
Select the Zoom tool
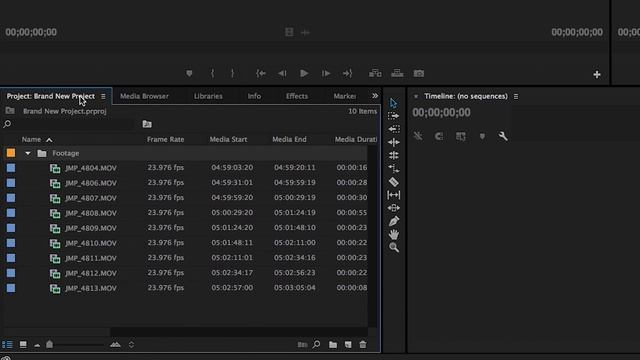[x=393, y=247]
